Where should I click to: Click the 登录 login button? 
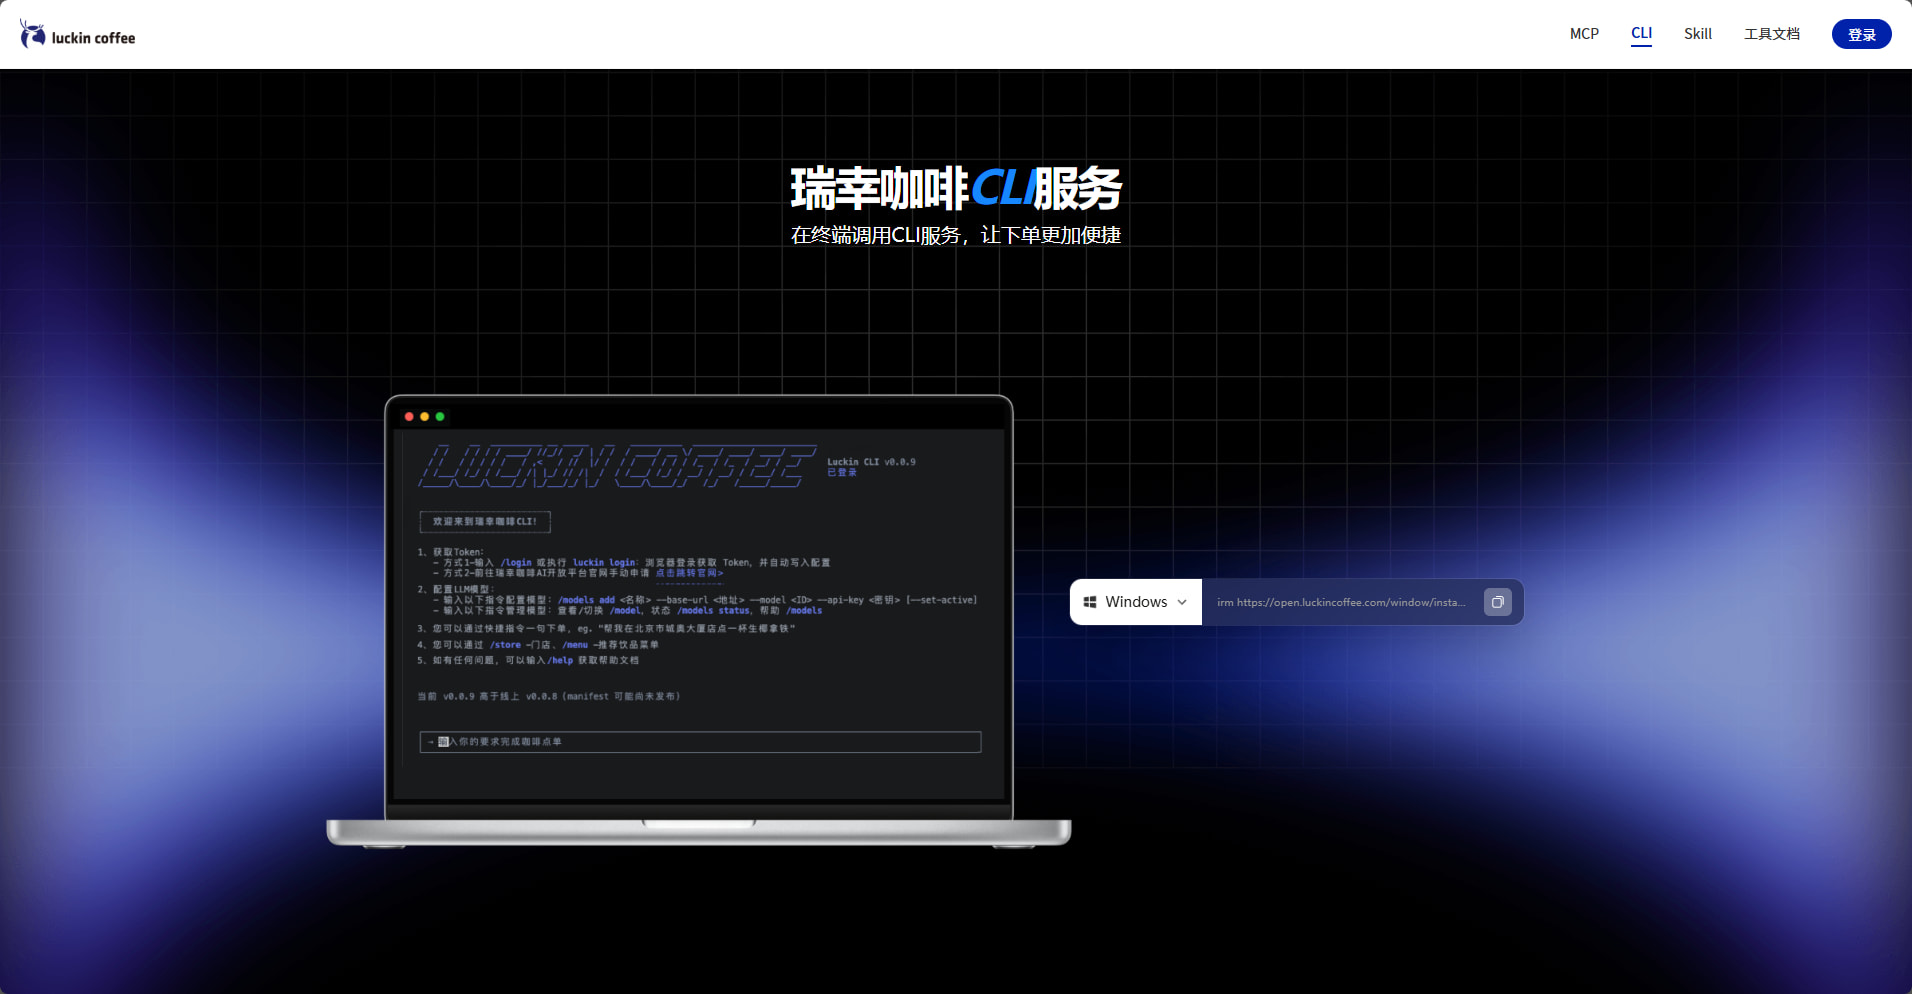[1861, 34]
